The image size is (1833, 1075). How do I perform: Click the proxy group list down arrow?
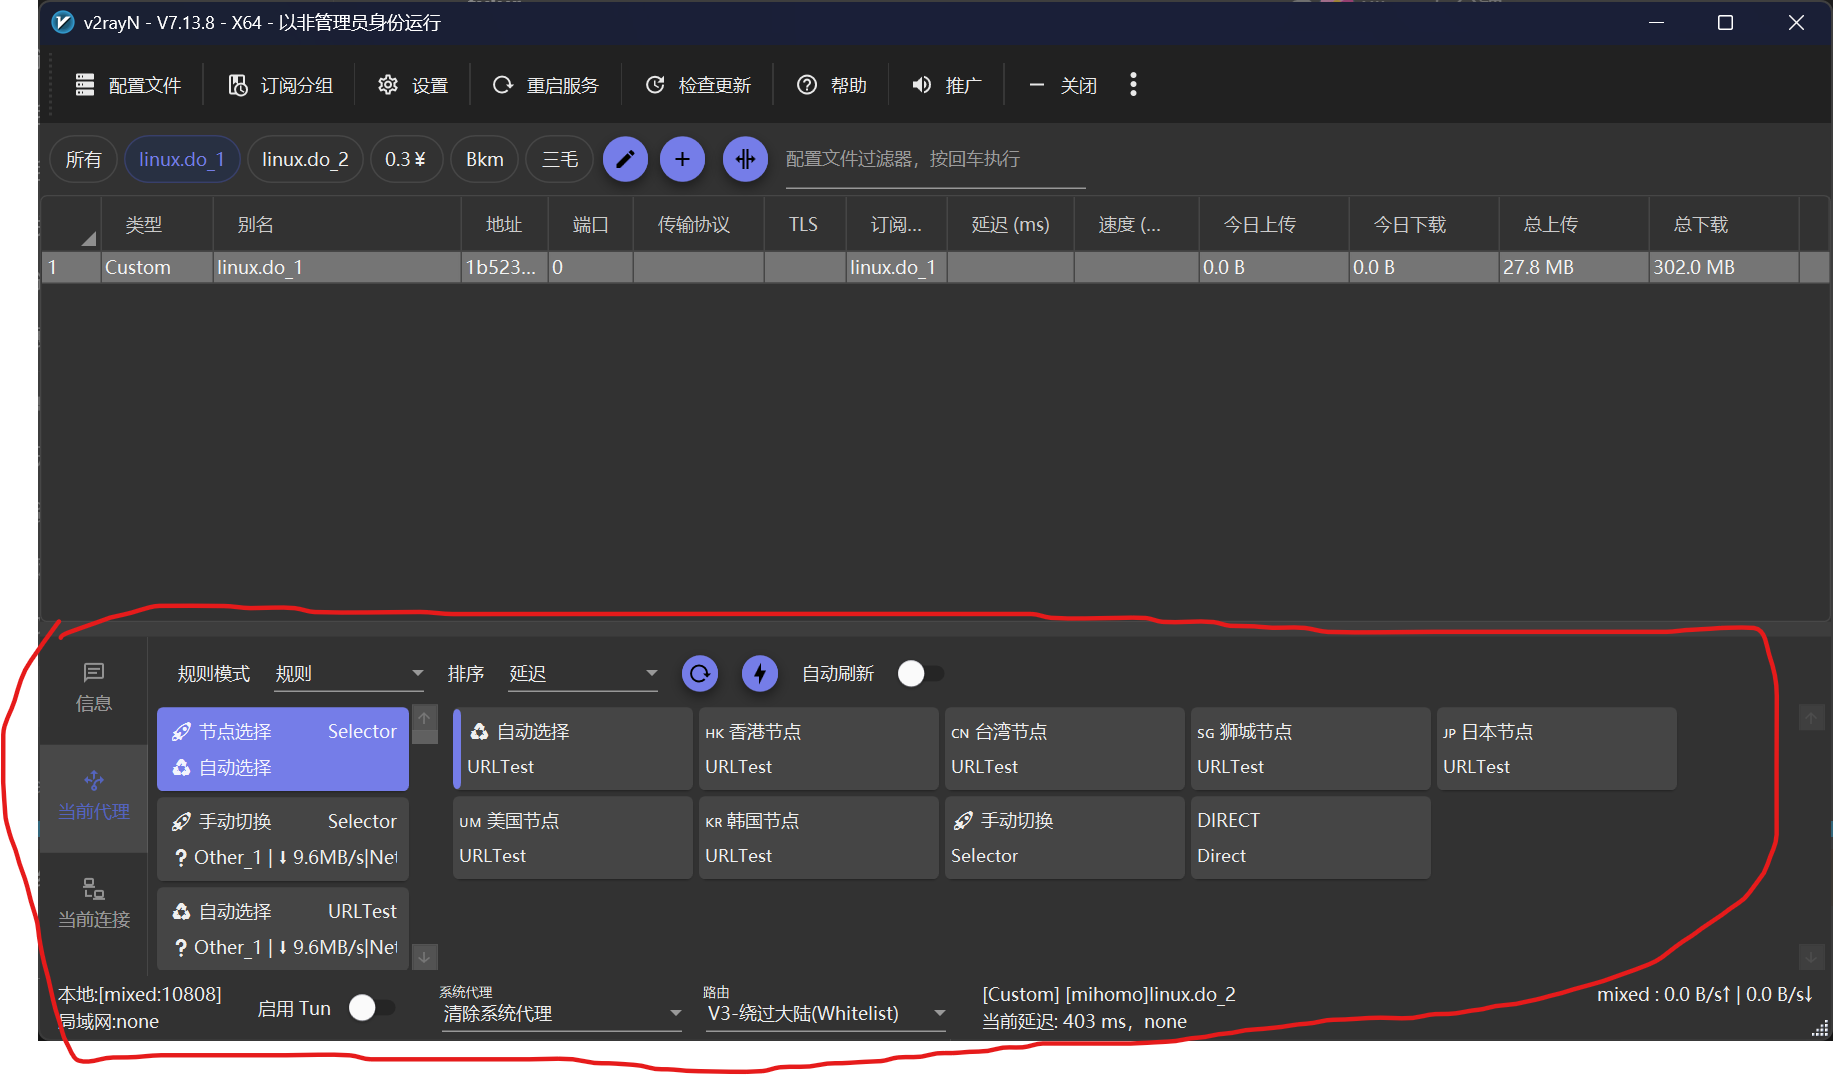(x=425, y=957)
